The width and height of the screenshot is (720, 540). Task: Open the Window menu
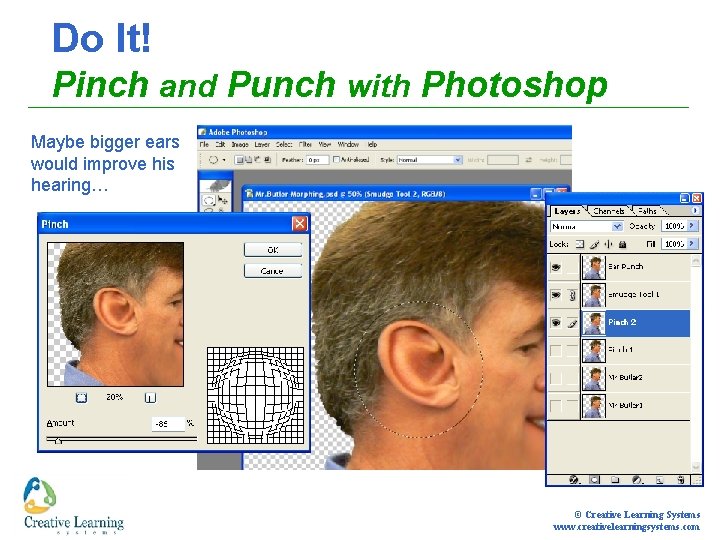click(x=348, y=144)
